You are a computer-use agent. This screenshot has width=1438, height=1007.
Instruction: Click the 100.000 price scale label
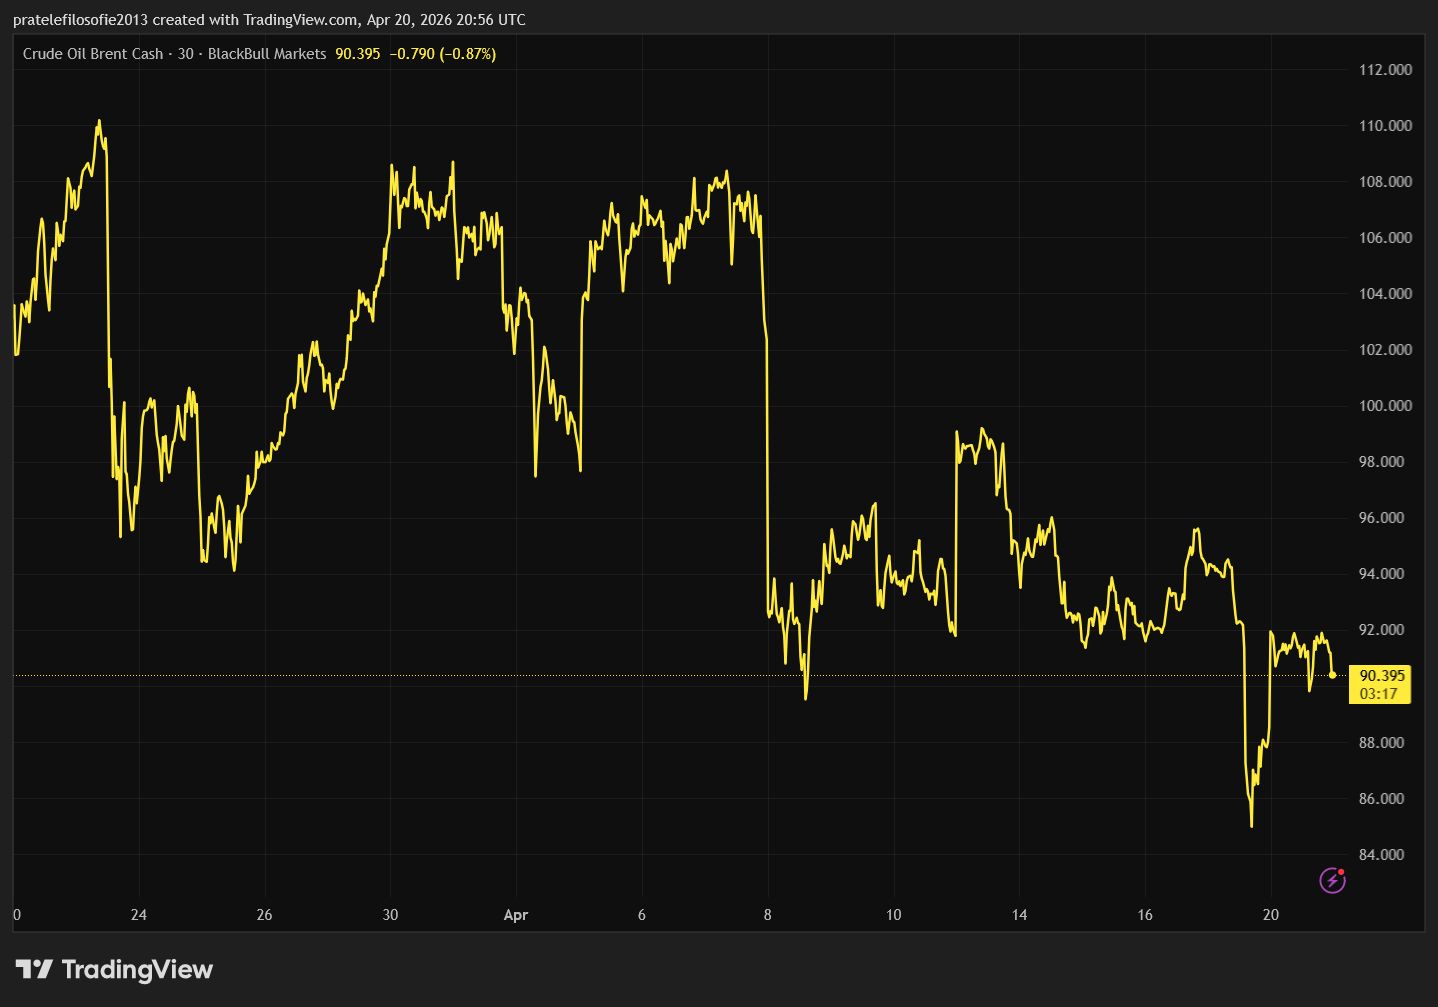pos(1385,406)
